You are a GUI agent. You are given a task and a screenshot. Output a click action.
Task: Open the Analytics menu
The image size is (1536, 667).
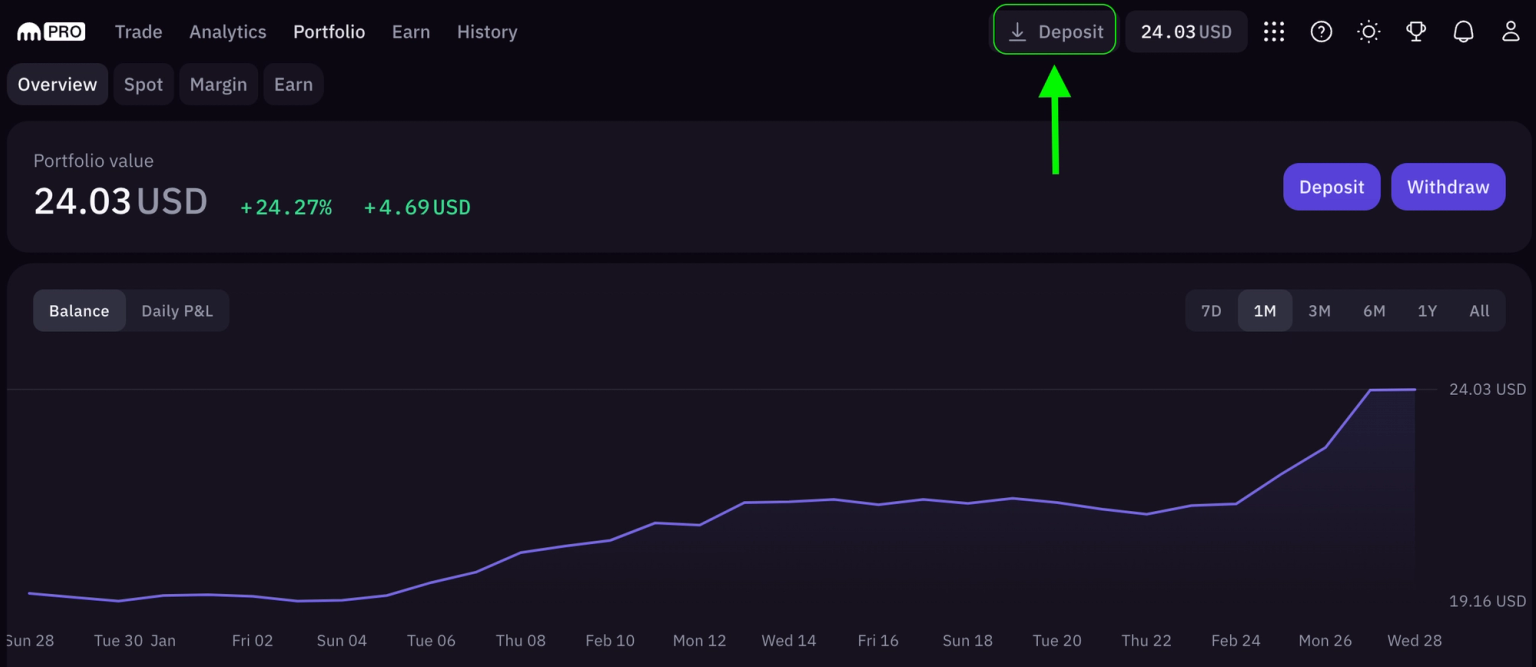click(228, 32)
